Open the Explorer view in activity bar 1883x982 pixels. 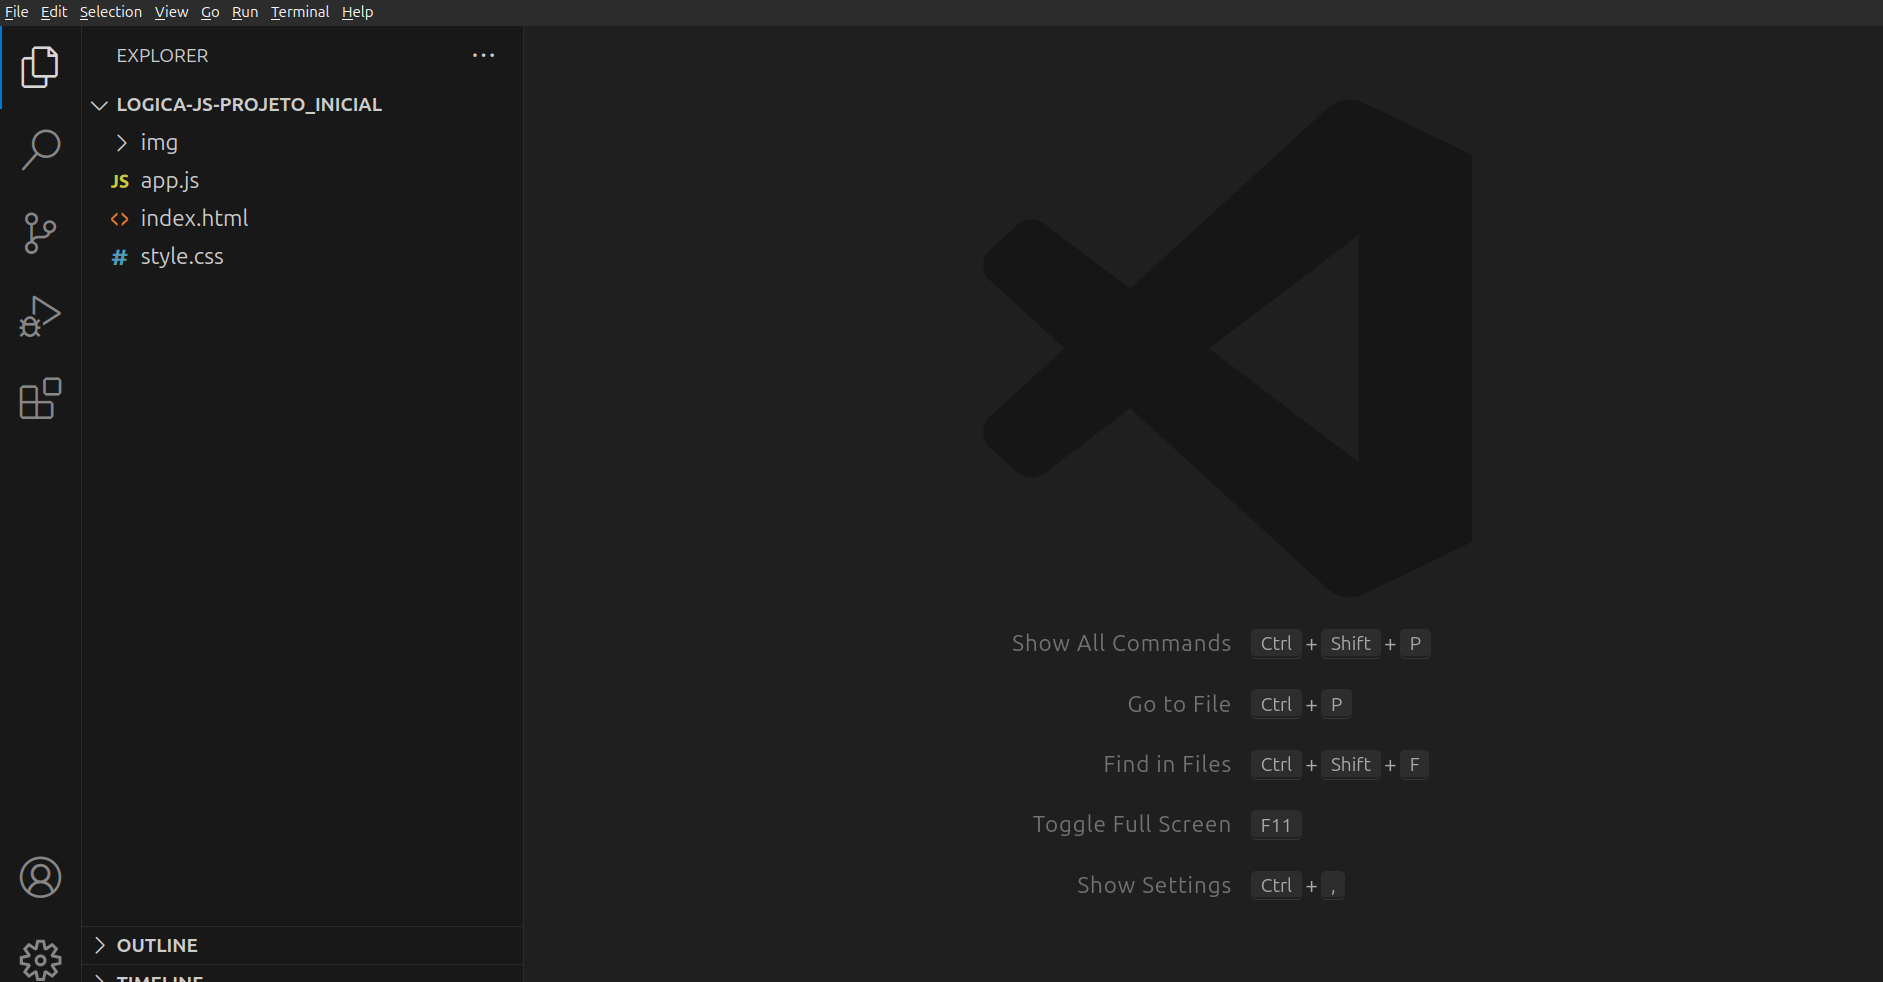(x=40, y=67)
